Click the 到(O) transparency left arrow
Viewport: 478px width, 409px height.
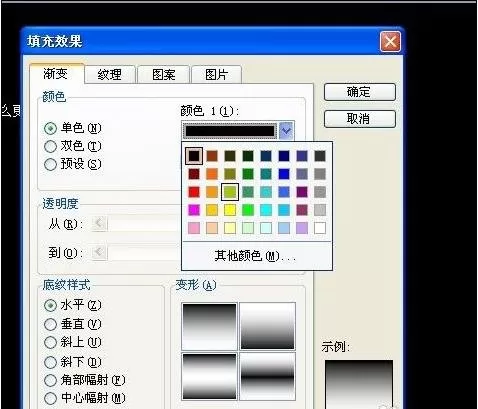pyautogui.click(x=99, y=252)
